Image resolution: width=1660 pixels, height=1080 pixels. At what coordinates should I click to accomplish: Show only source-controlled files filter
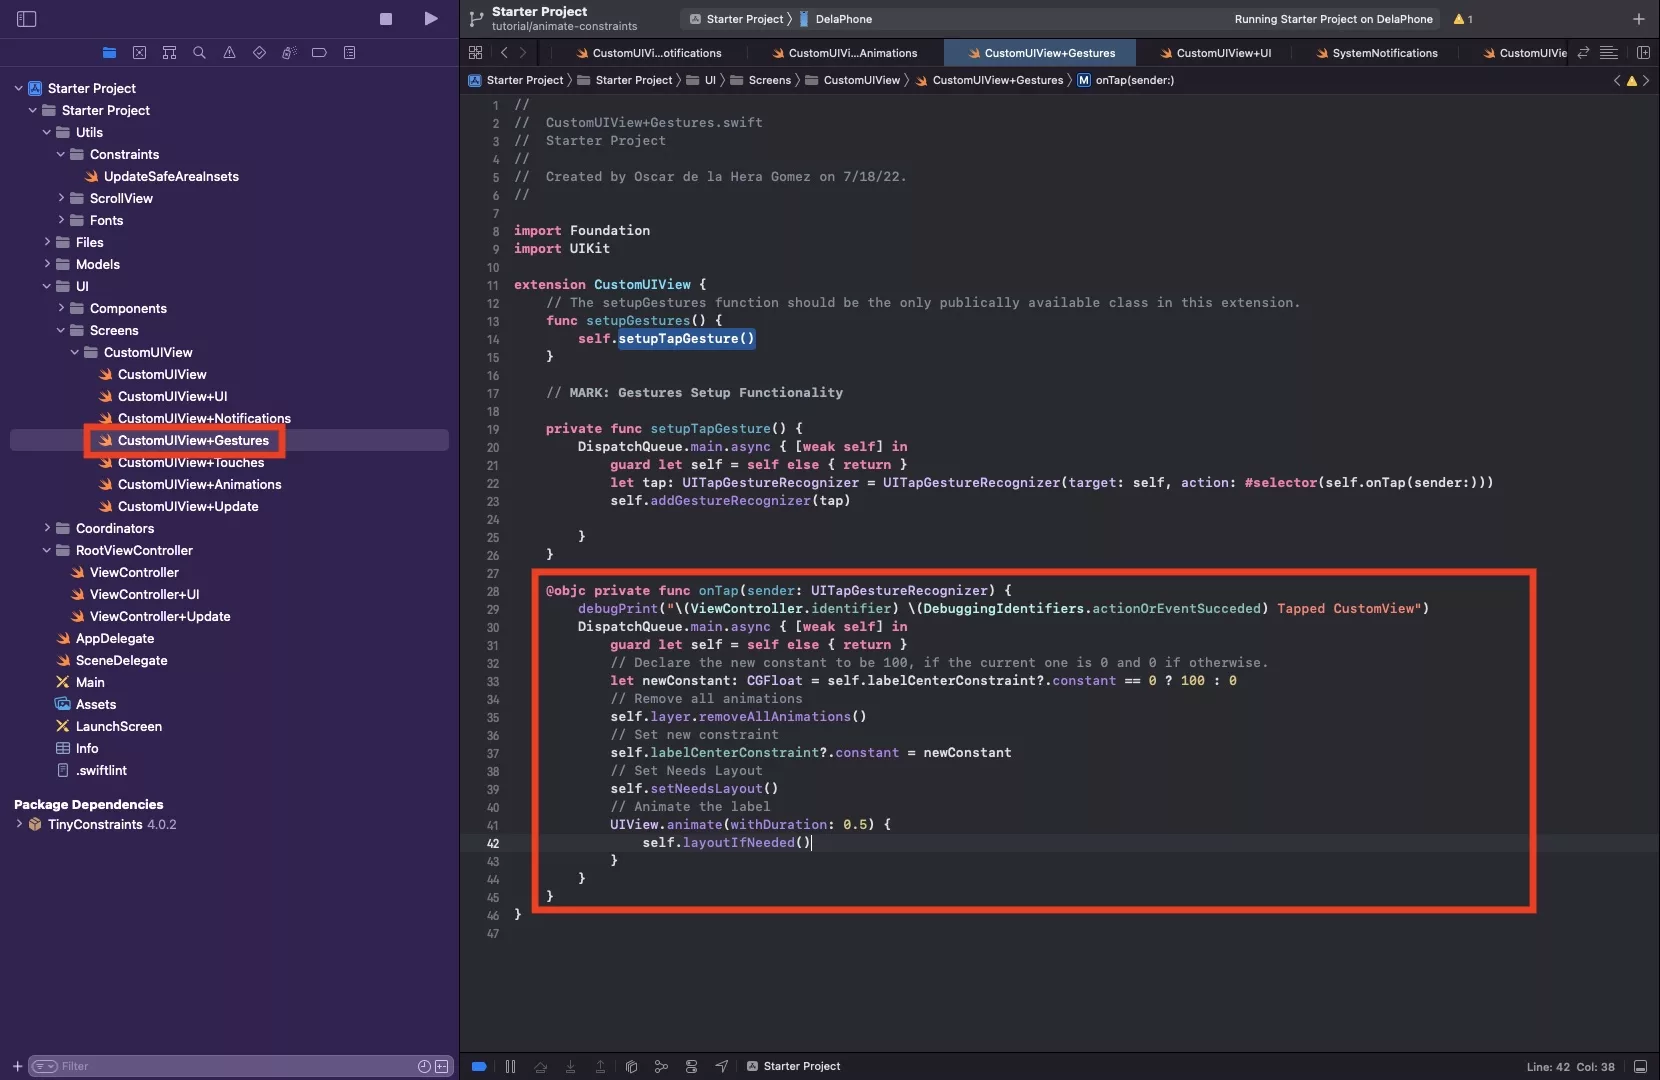click(x=441, y=1067)
